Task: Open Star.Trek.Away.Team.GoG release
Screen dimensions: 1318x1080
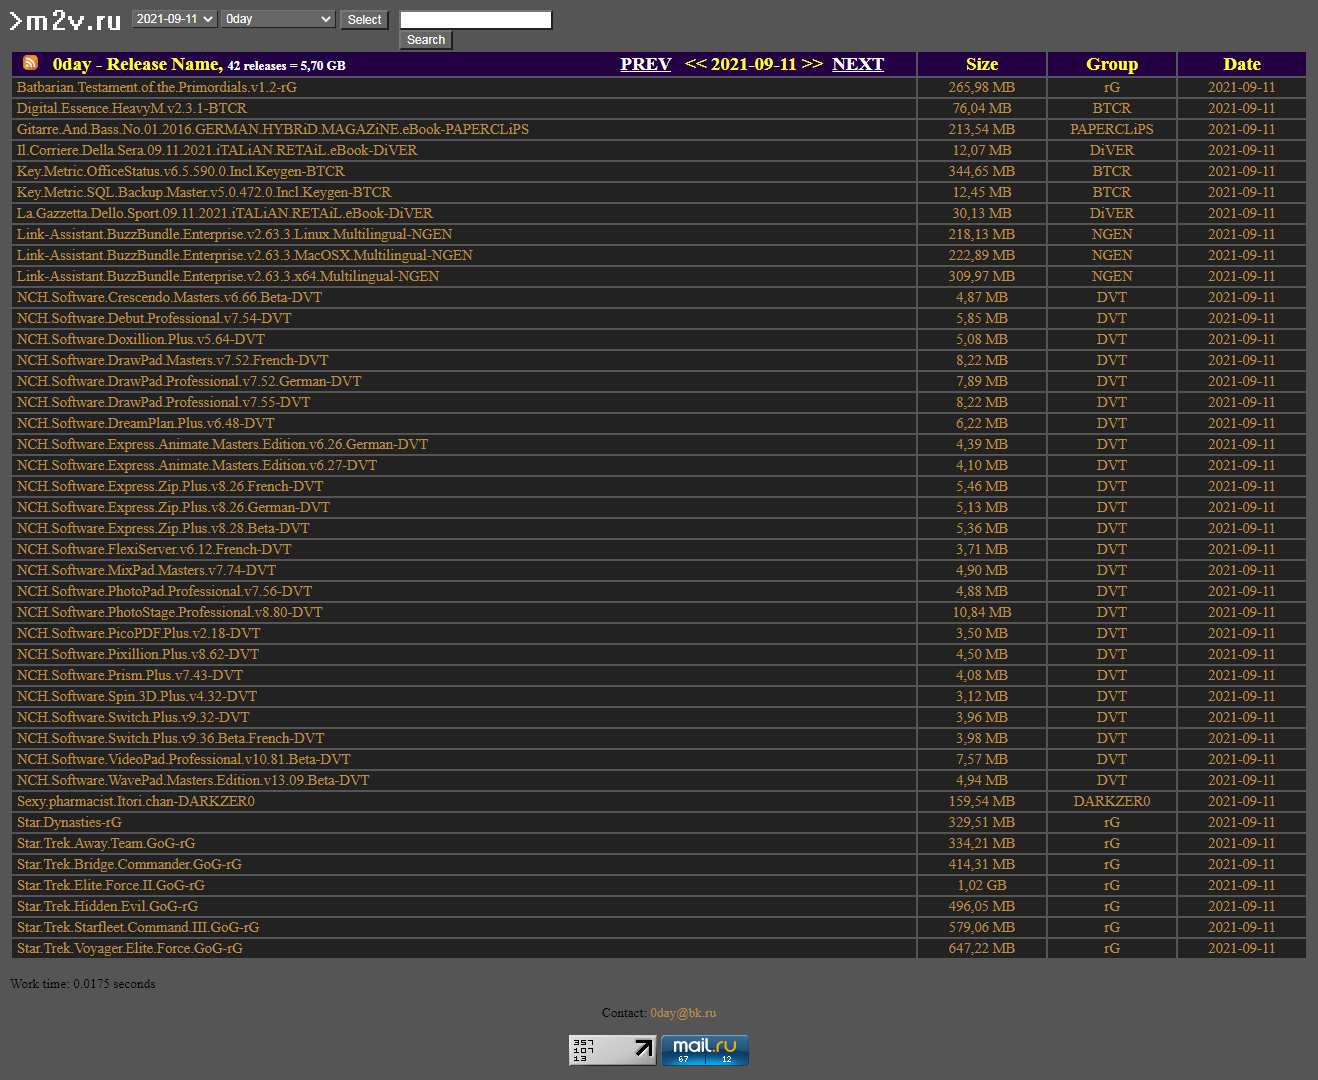Action: point(106,843)
